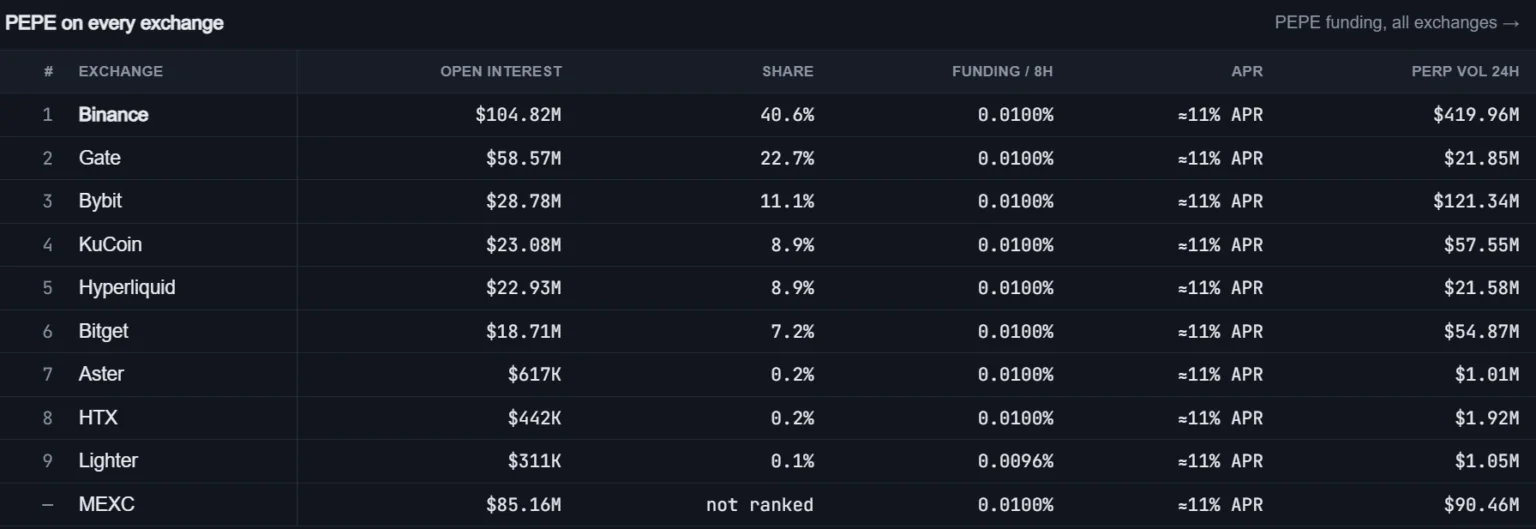Select the $442K open interest value

coord(534,417)
